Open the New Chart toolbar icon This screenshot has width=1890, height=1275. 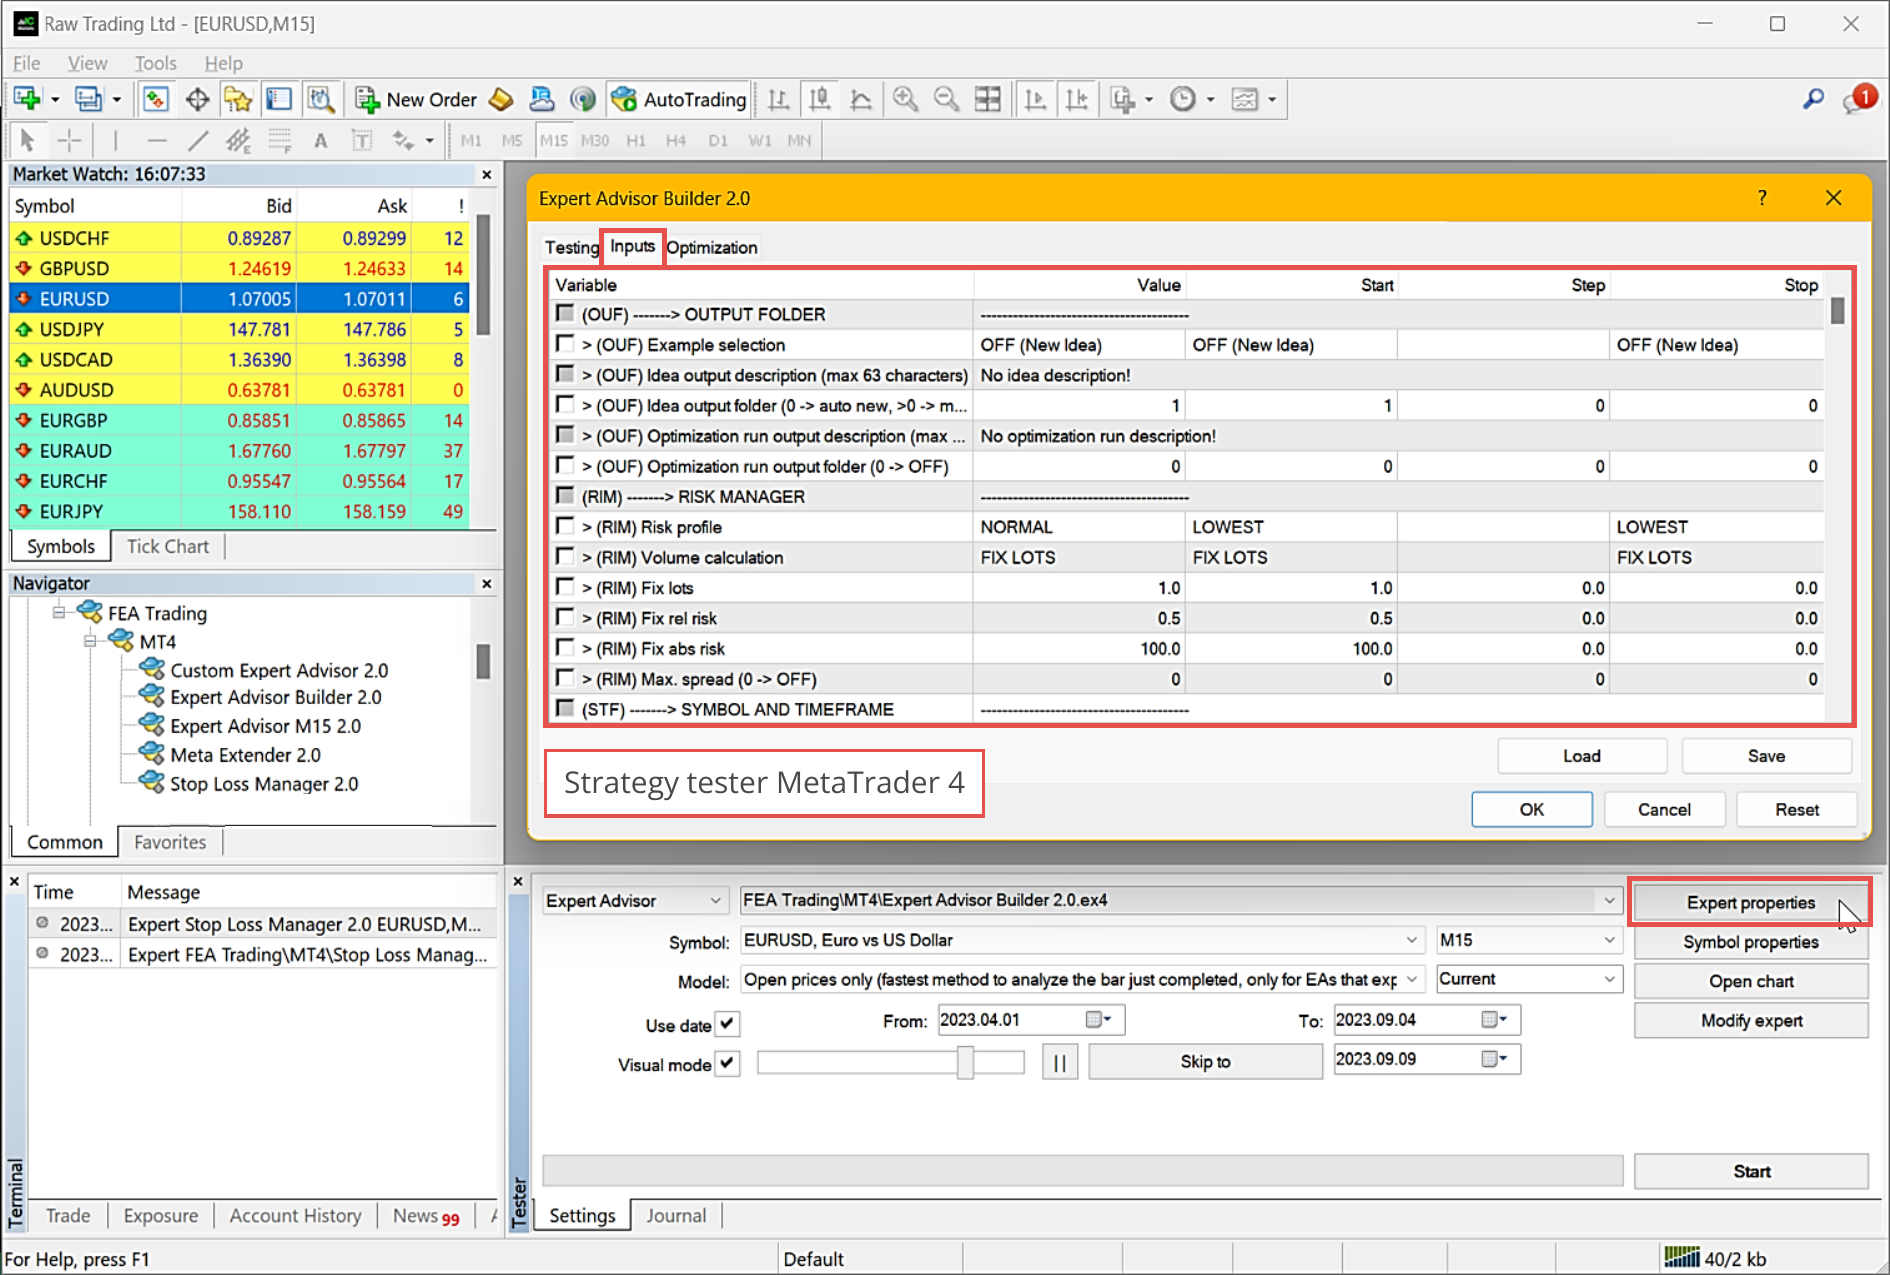click(27, 99)
